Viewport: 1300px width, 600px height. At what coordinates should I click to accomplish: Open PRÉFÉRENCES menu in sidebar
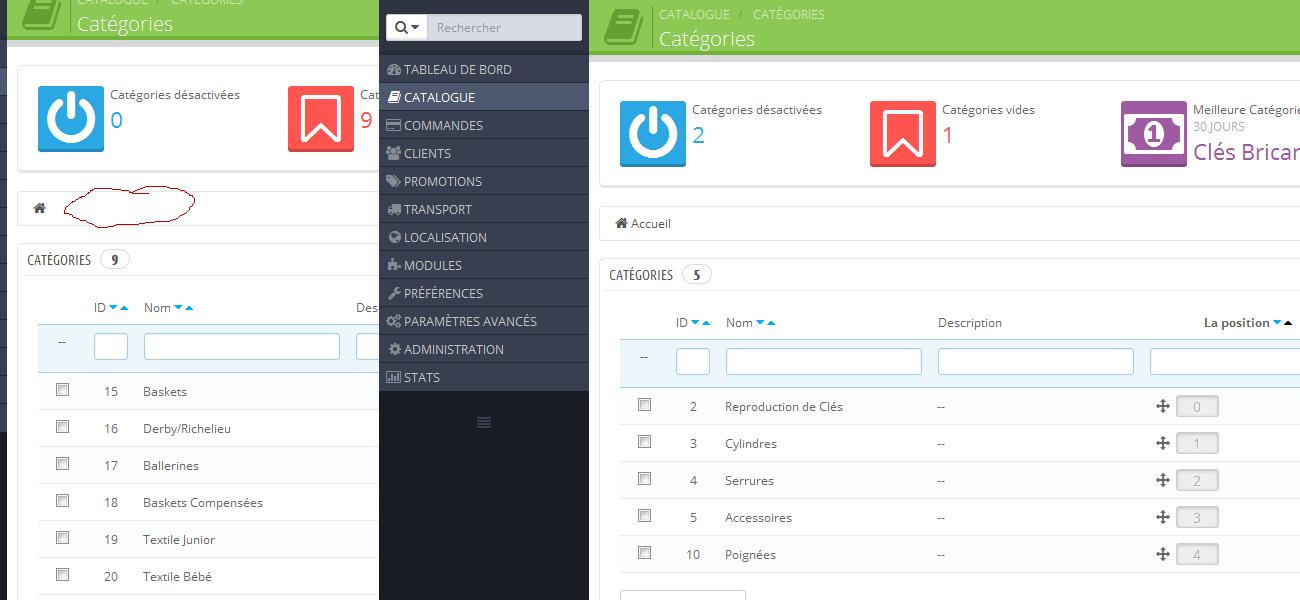click(x=484, y=293)
